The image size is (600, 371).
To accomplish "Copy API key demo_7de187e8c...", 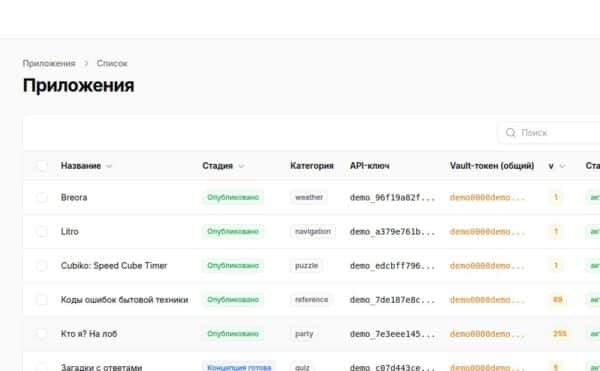I will [x=392, y=299].
